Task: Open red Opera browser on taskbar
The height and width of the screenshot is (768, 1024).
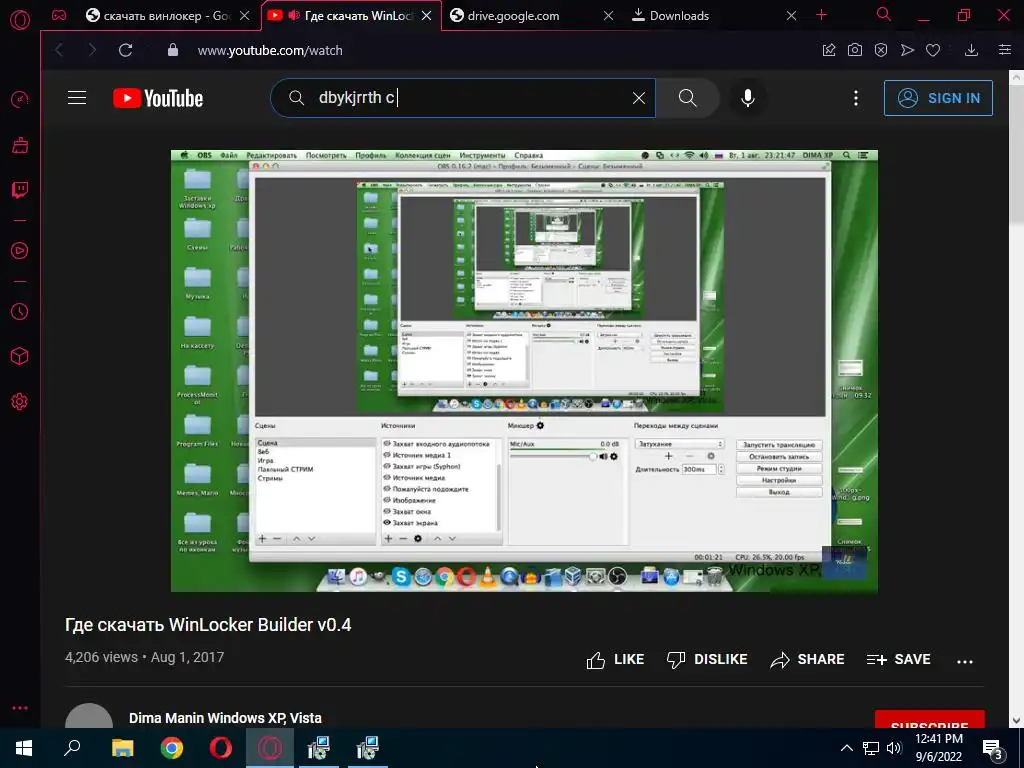Action: [221, 748]
